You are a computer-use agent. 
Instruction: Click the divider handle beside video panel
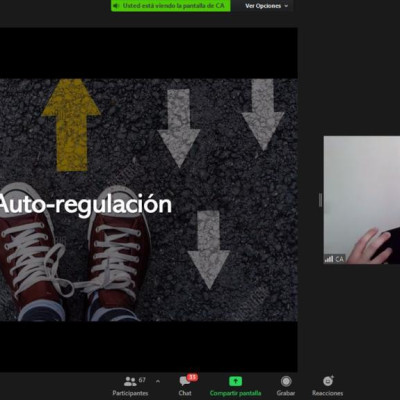[x=320, y=200]
